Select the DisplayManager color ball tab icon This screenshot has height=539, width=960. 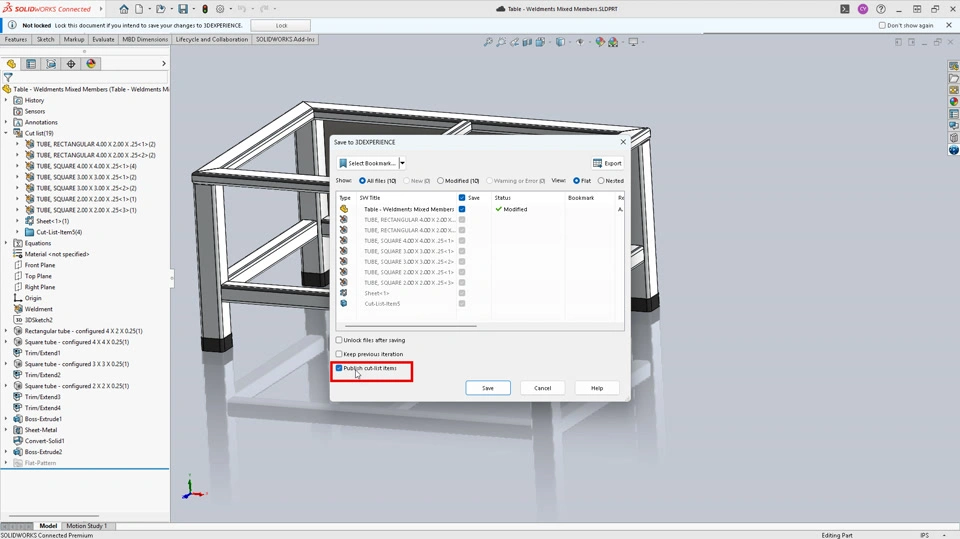click(91, 64)
